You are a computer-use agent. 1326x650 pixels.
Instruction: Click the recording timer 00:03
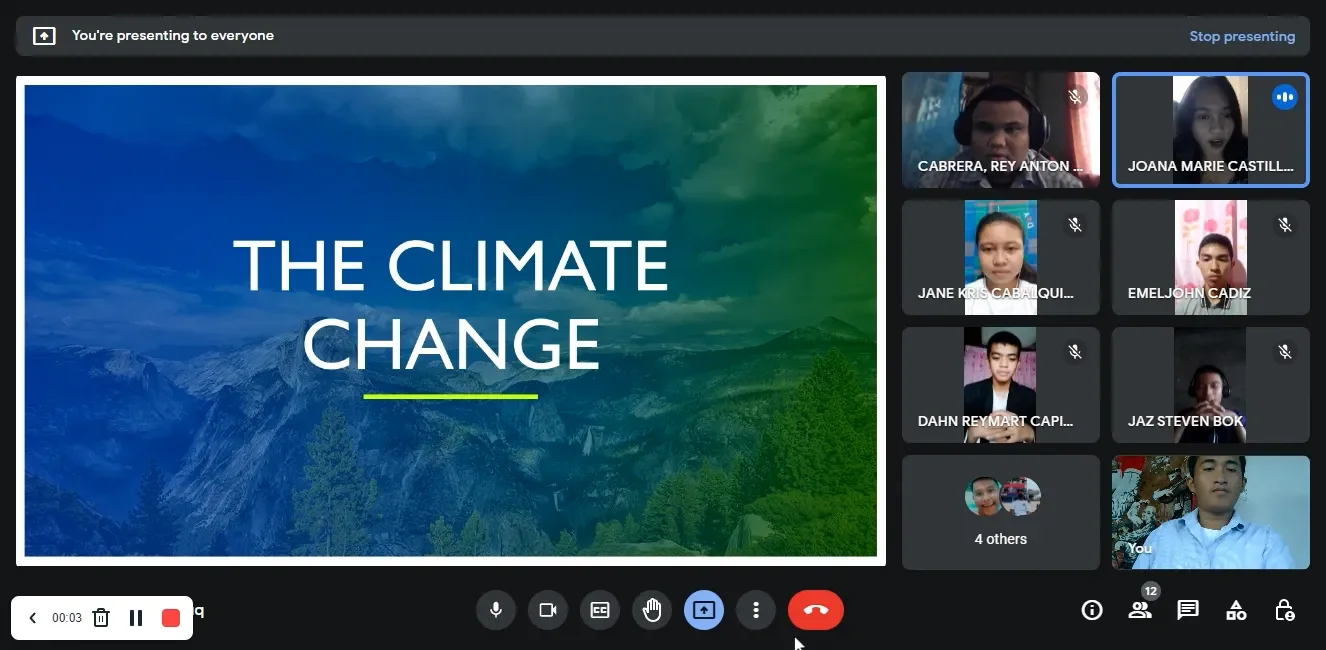click(67, 618)
